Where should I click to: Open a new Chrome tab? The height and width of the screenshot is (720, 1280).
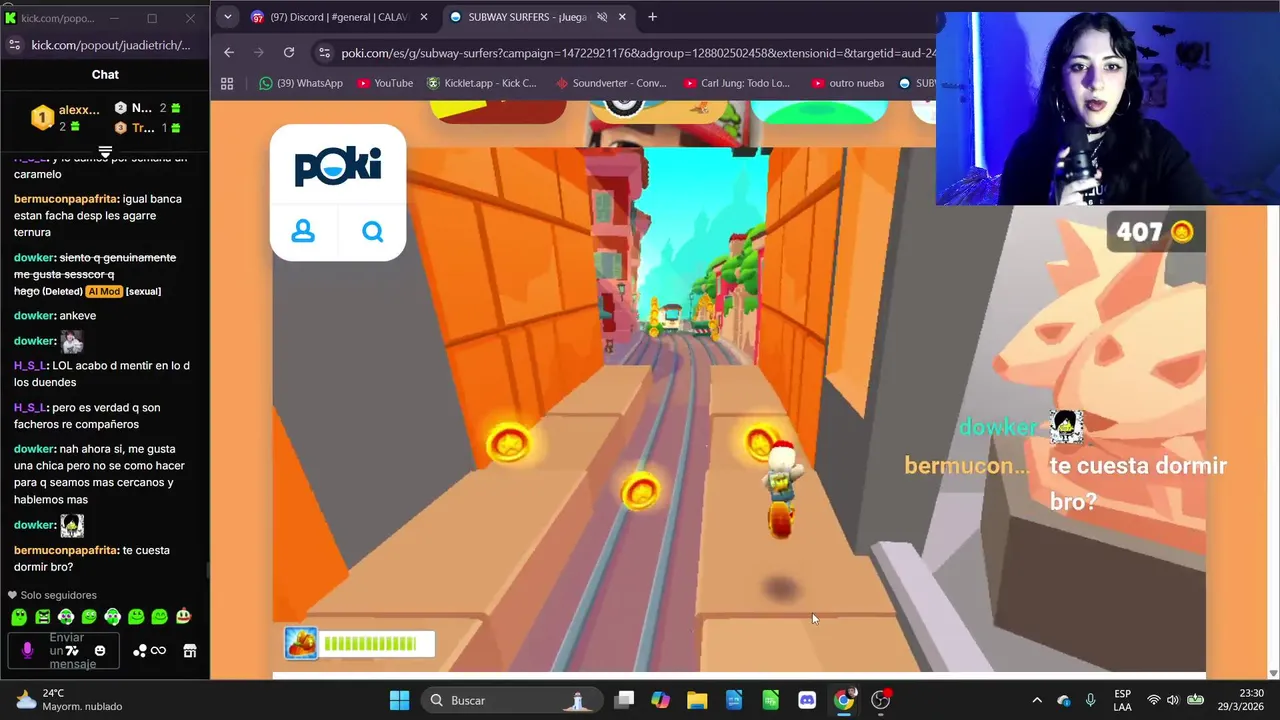652,17
